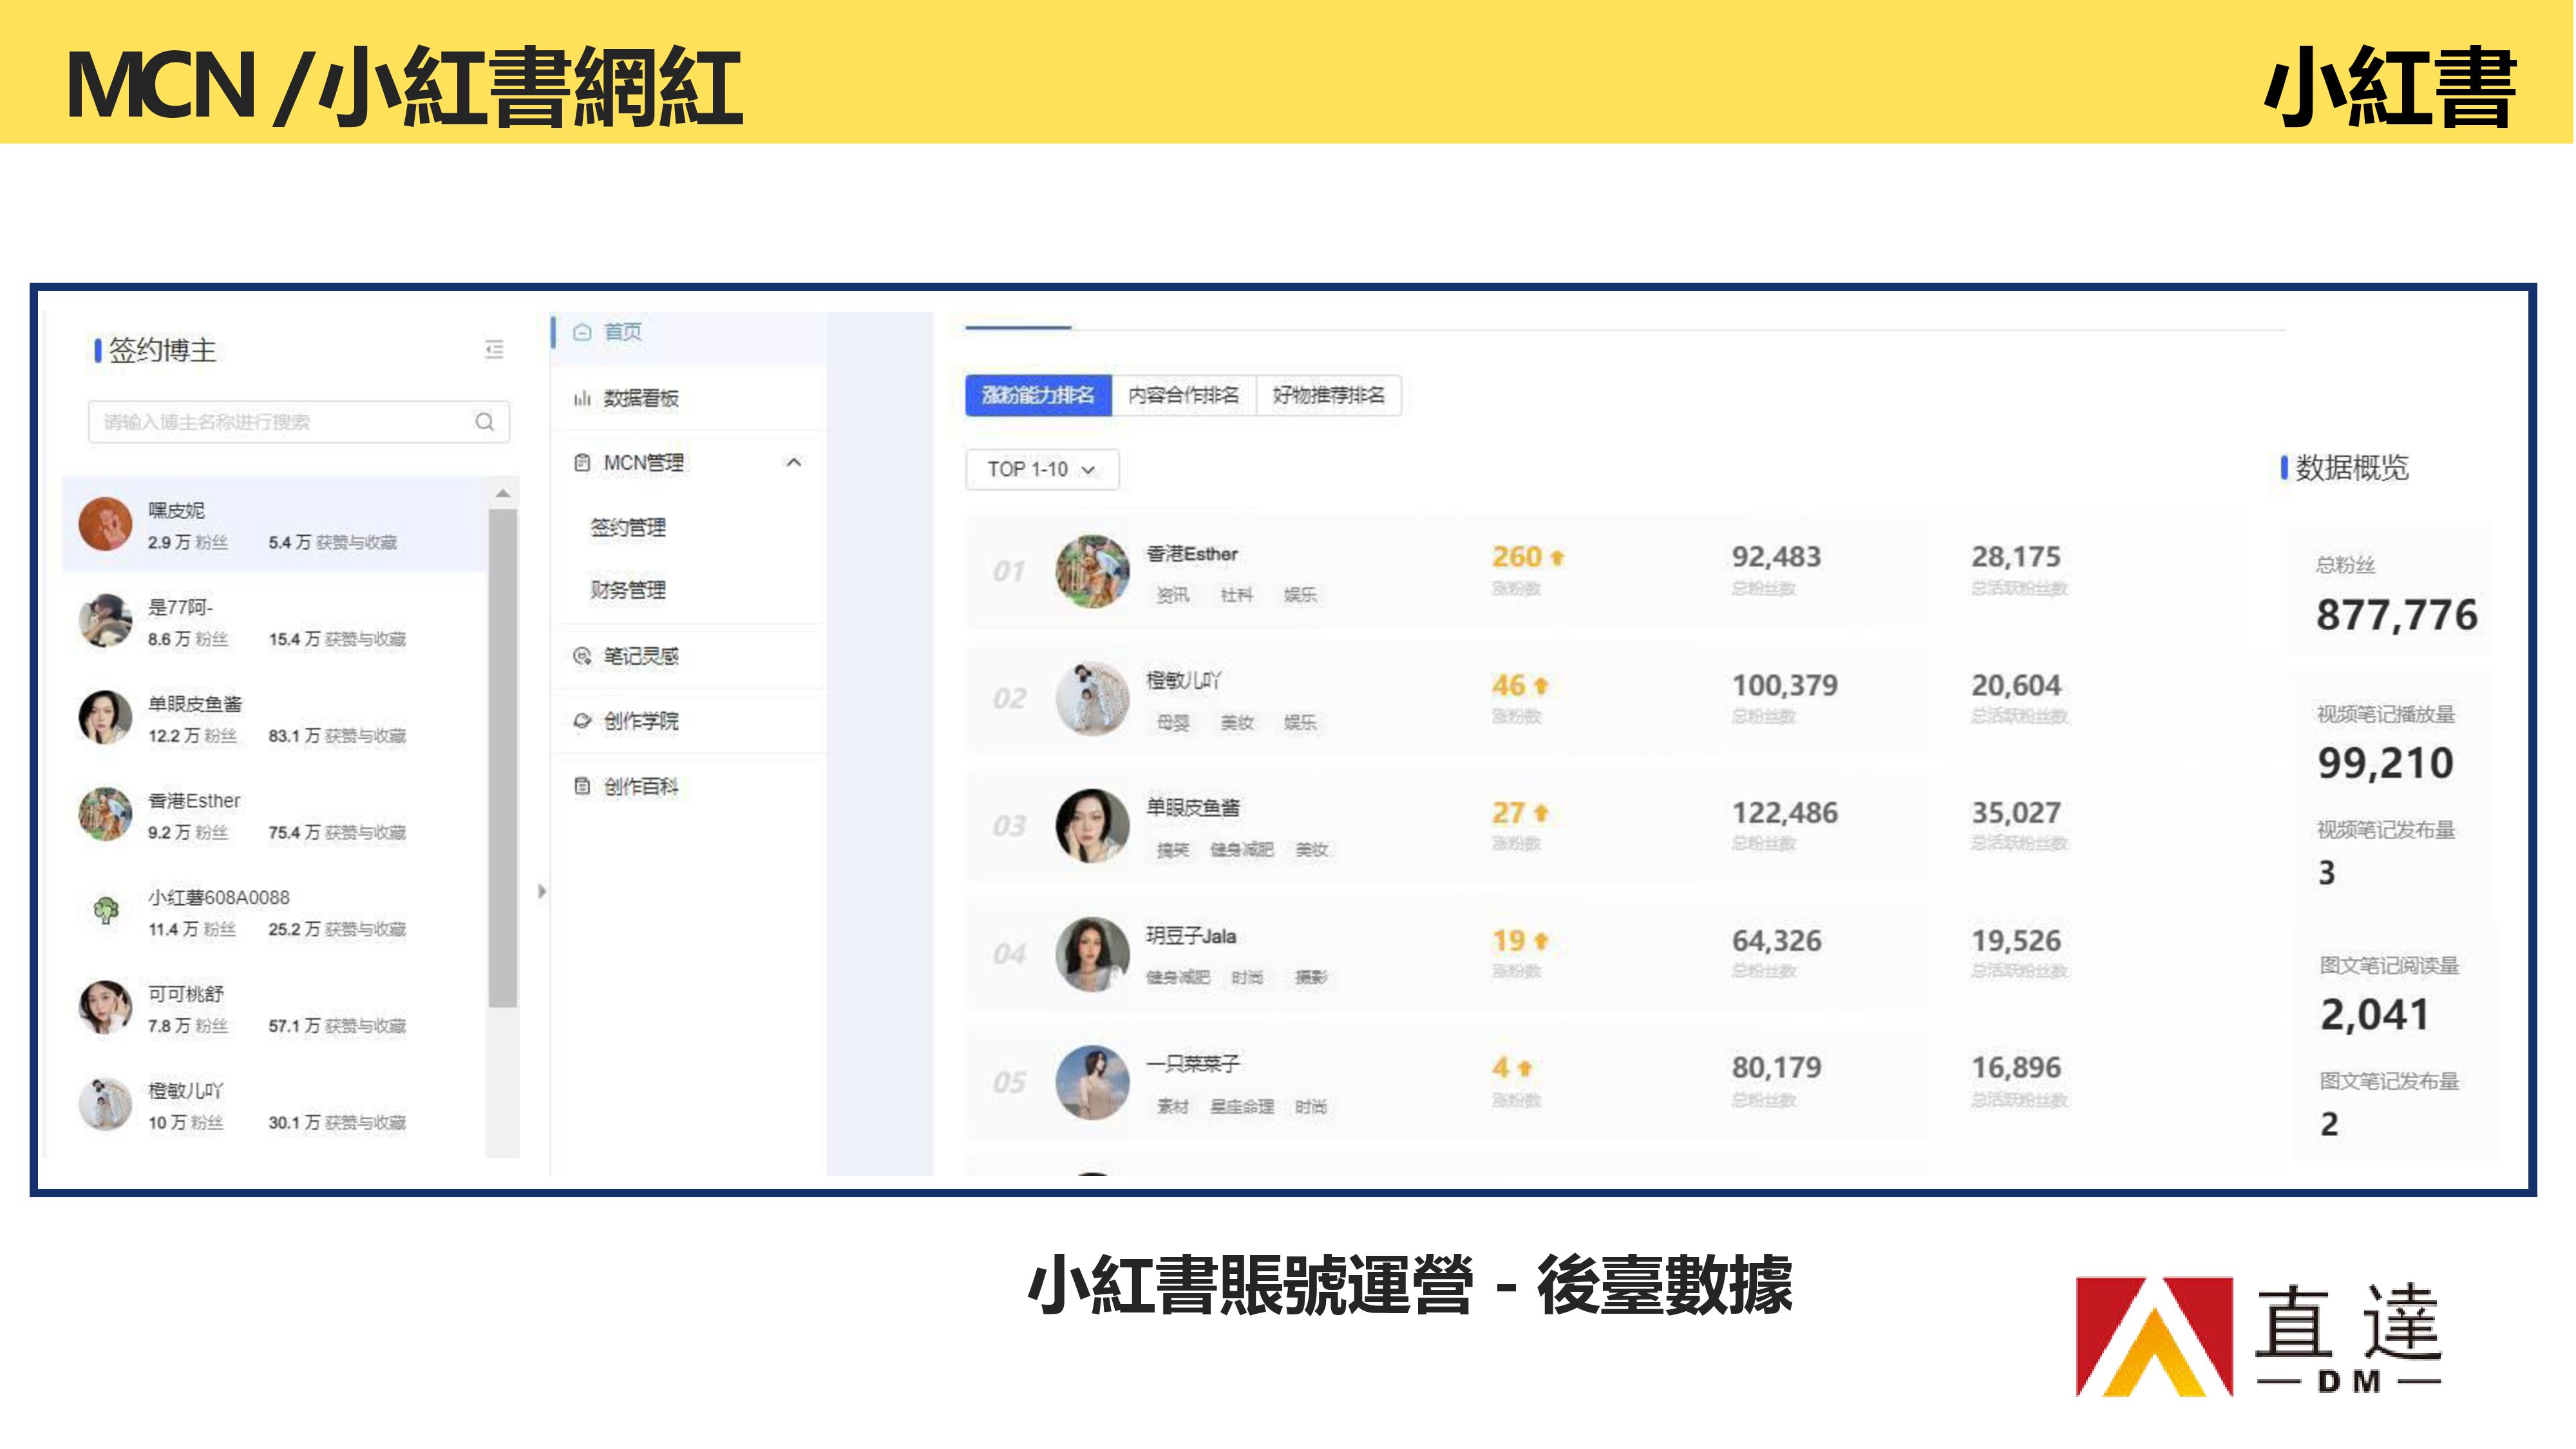Click the blogger name search input field
Viewport: 2576px width, 1449px height.
point(280,422)
